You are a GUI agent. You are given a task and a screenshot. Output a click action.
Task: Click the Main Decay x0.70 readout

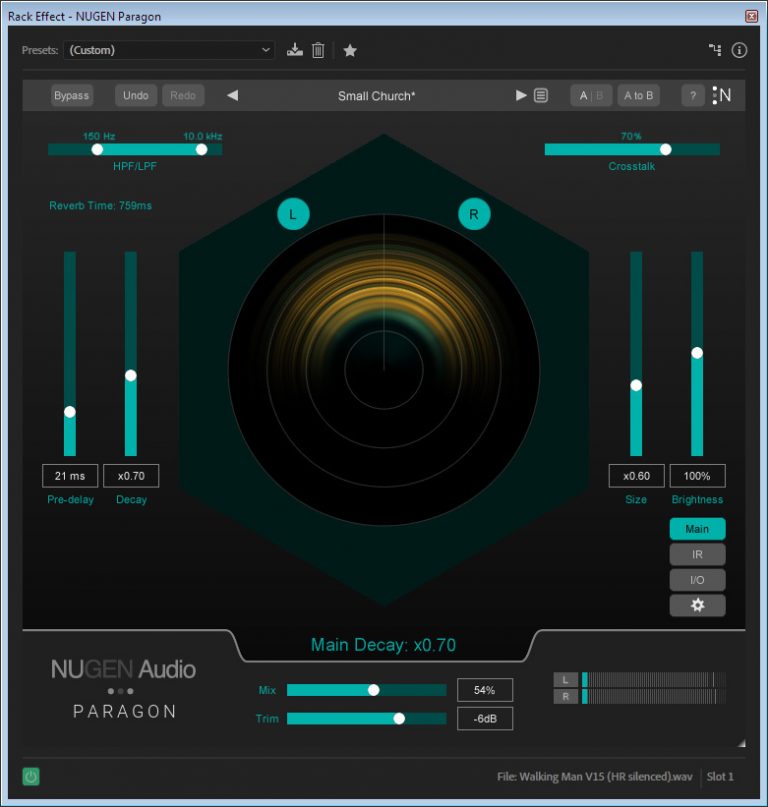(383, 645)
